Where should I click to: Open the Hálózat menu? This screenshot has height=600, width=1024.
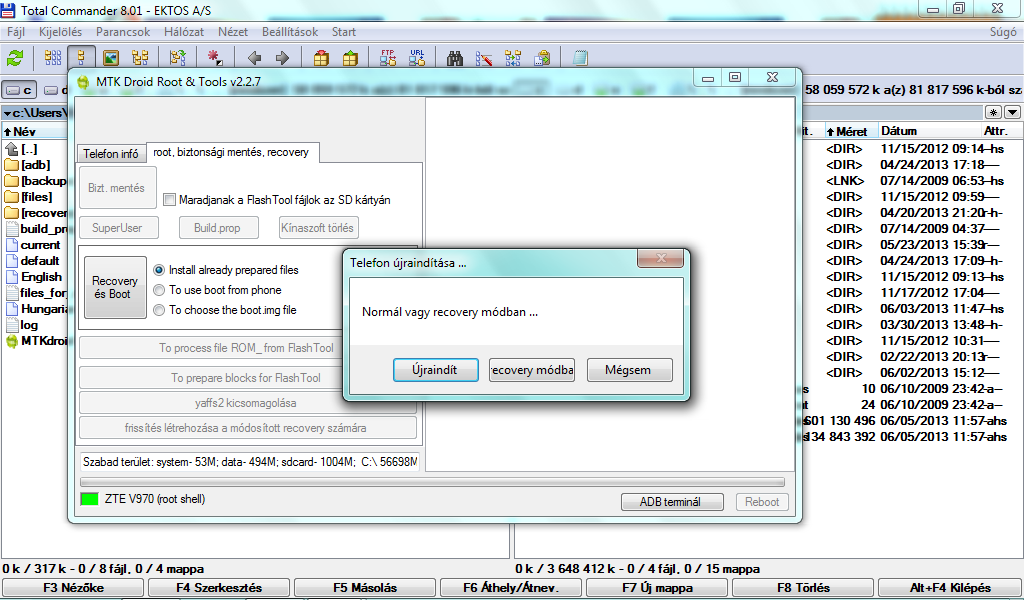[184, 31]
